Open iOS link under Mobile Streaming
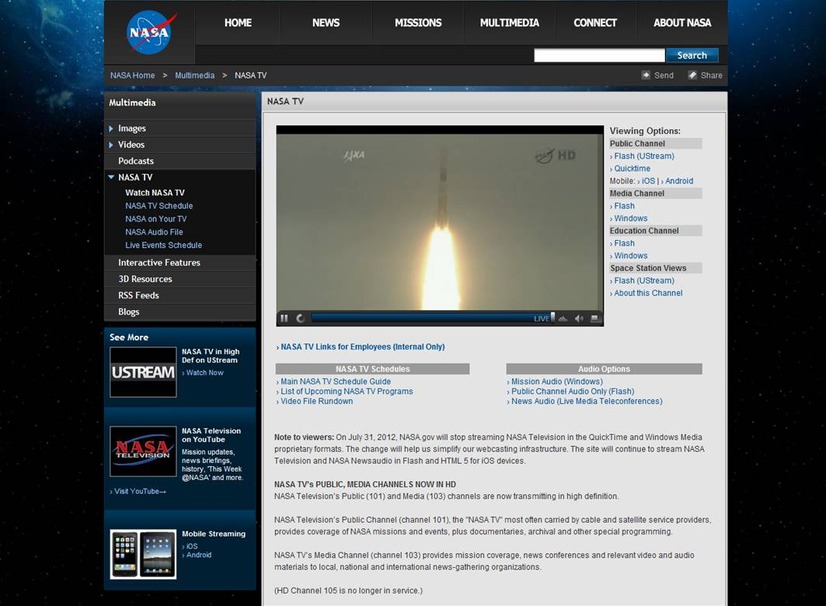Image resolution: width=826 pixels, height=606 pixels. [x=192, y=546]
